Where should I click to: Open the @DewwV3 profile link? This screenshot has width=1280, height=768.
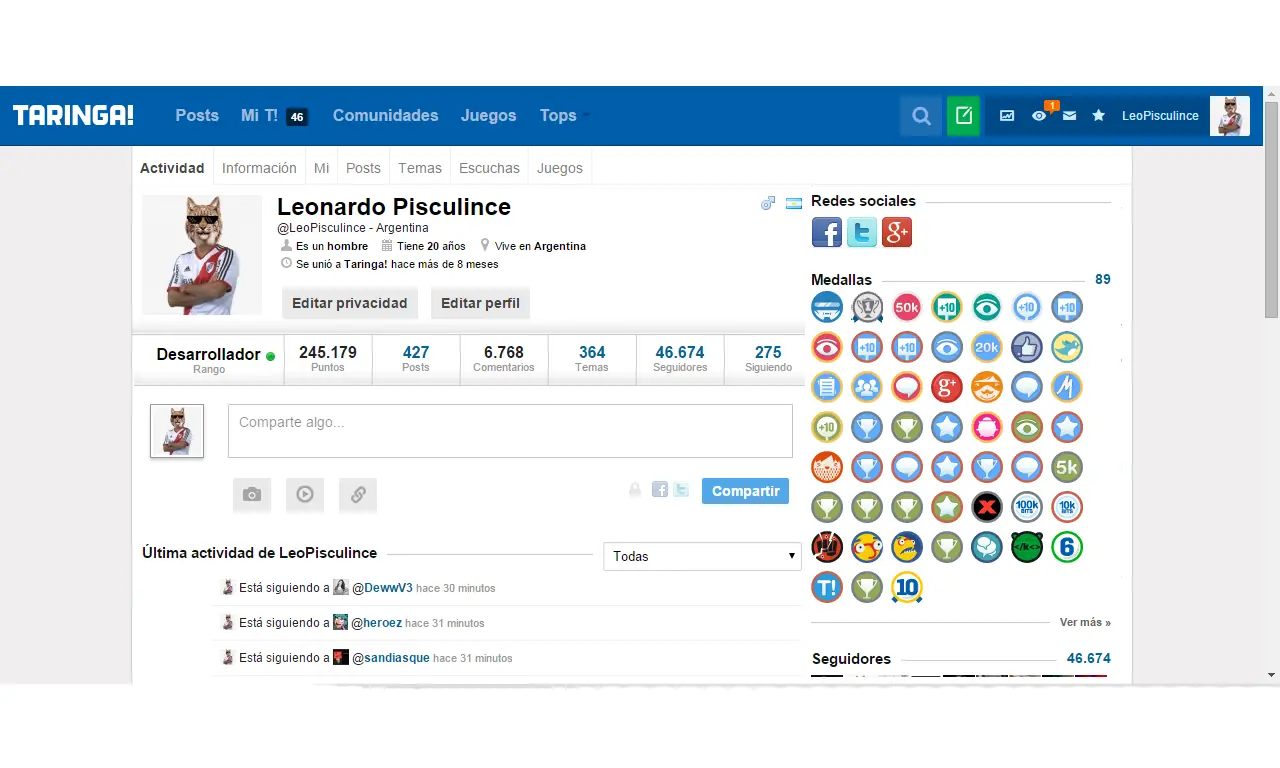click(x=382, y=588)
